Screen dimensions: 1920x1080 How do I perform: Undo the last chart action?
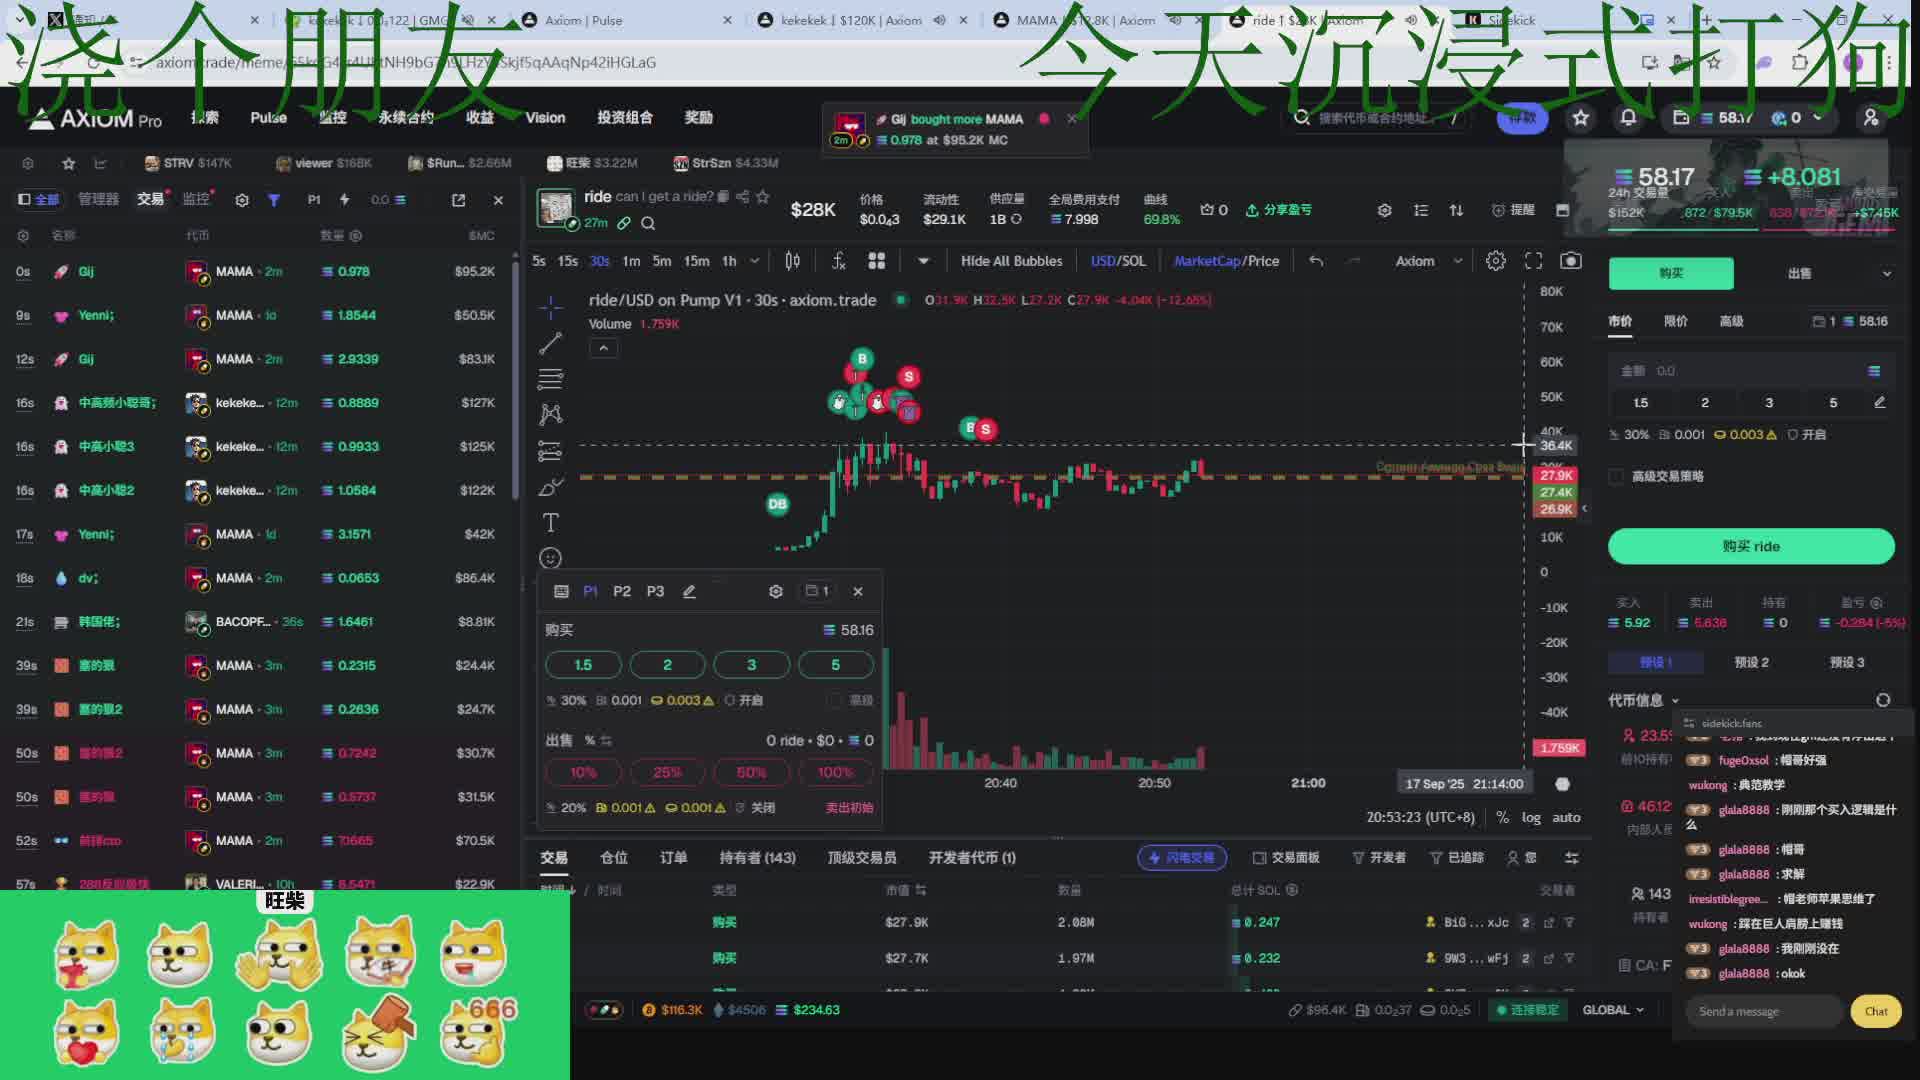click(1316, 261)
